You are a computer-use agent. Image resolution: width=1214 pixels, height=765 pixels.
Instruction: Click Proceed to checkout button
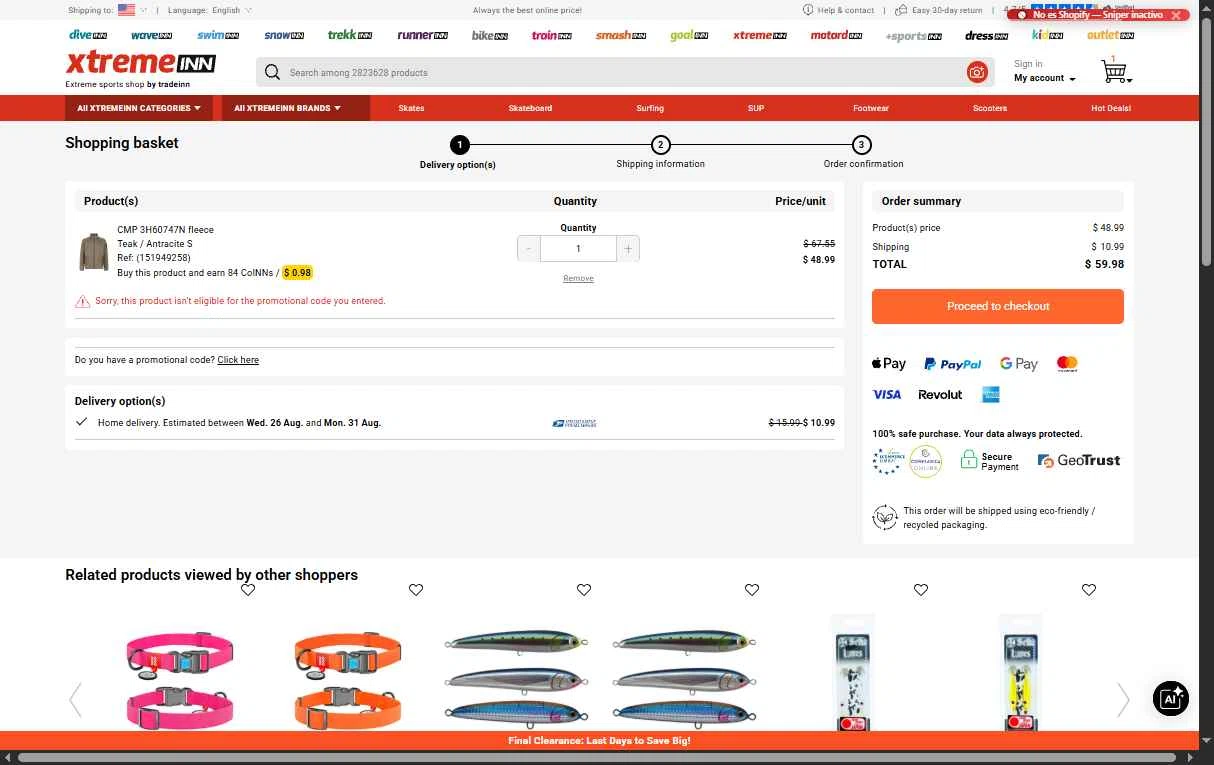click(998, 306)
